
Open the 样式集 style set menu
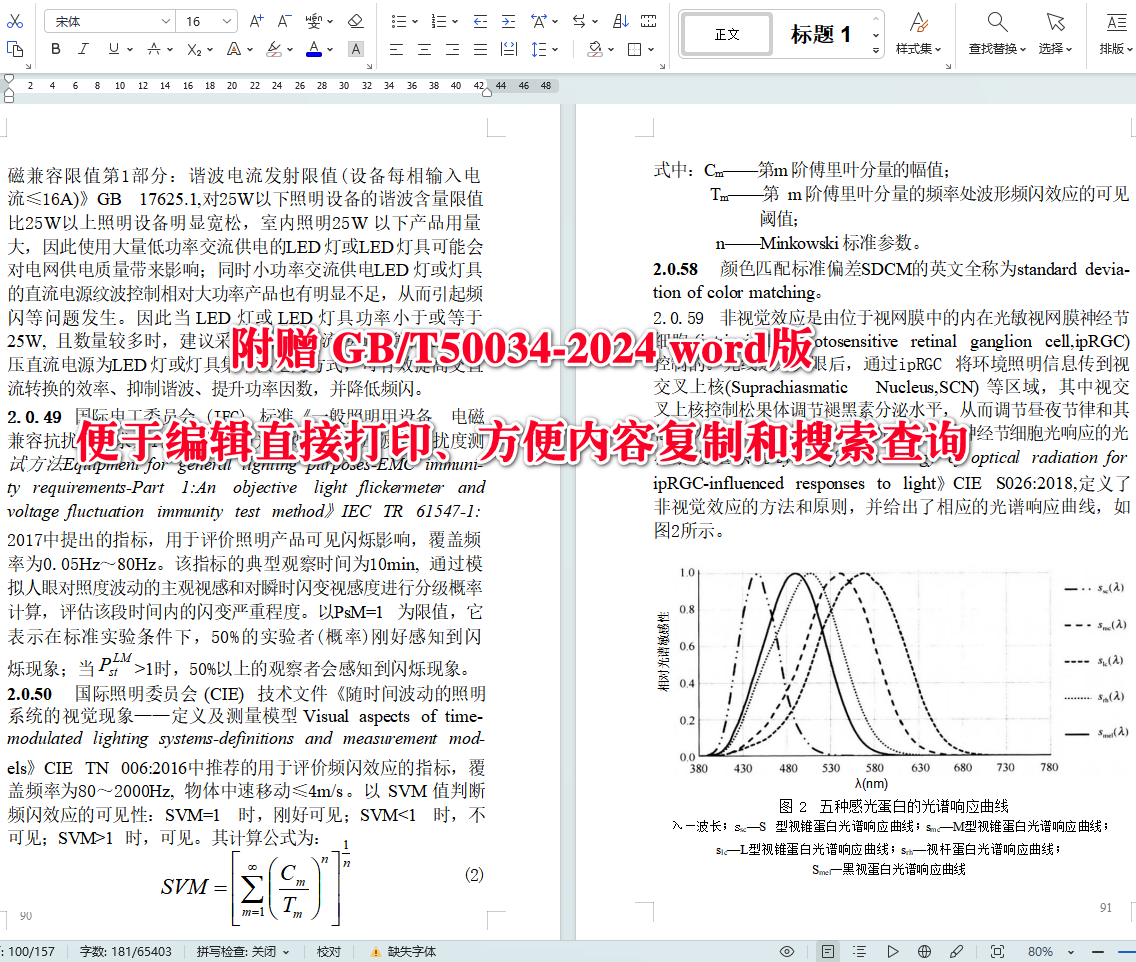[919, 34]
